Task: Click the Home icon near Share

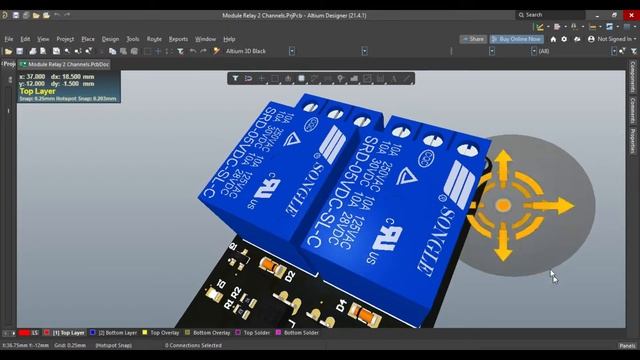Action: [553, 39]
